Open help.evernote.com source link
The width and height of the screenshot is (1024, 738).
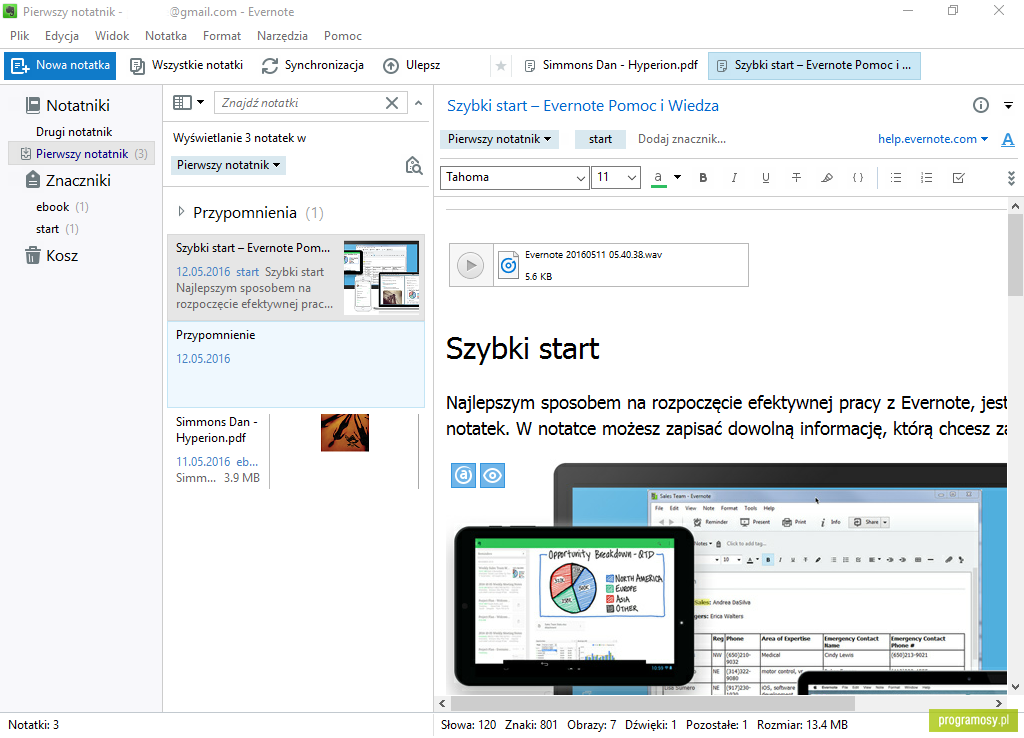pos(933,139)
